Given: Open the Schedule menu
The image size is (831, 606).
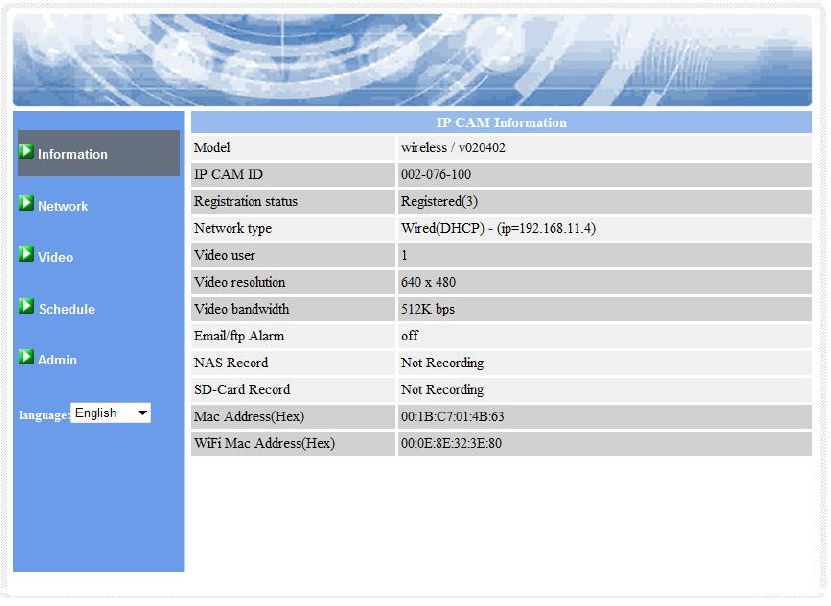Looking at the screenshot, I should pos(67,309).
